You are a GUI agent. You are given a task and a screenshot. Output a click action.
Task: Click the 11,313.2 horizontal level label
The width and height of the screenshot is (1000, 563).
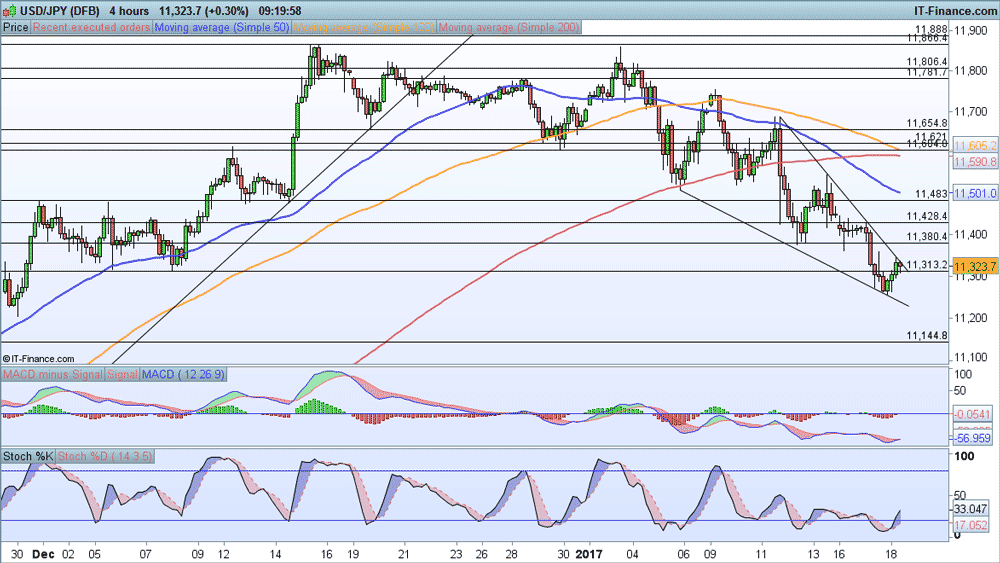(x=927, y=265)
